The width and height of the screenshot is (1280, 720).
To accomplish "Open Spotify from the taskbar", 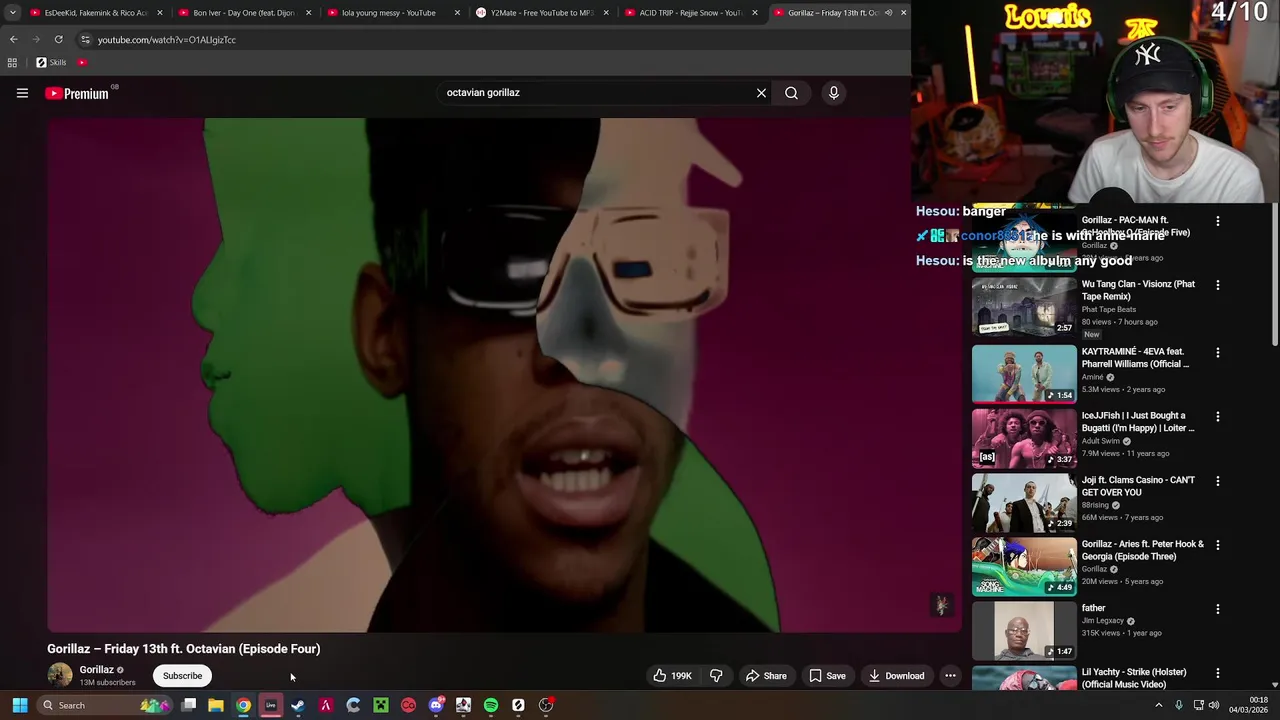I will 490,705.
